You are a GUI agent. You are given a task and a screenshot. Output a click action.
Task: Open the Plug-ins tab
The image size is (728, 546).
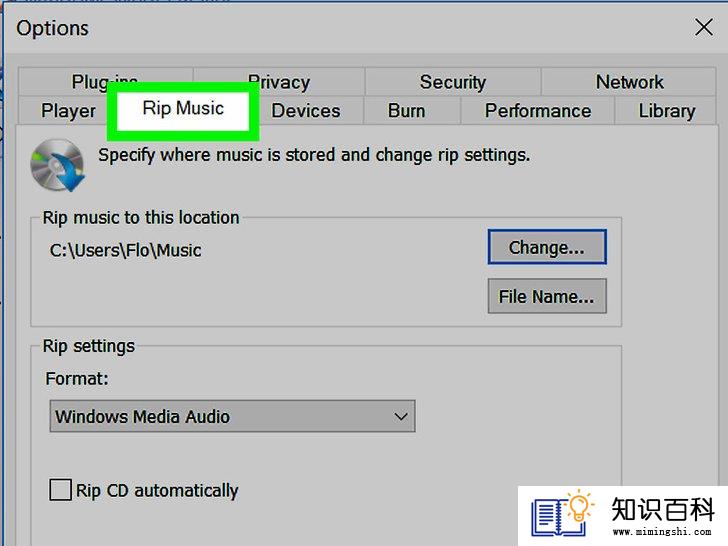[105, 82]
